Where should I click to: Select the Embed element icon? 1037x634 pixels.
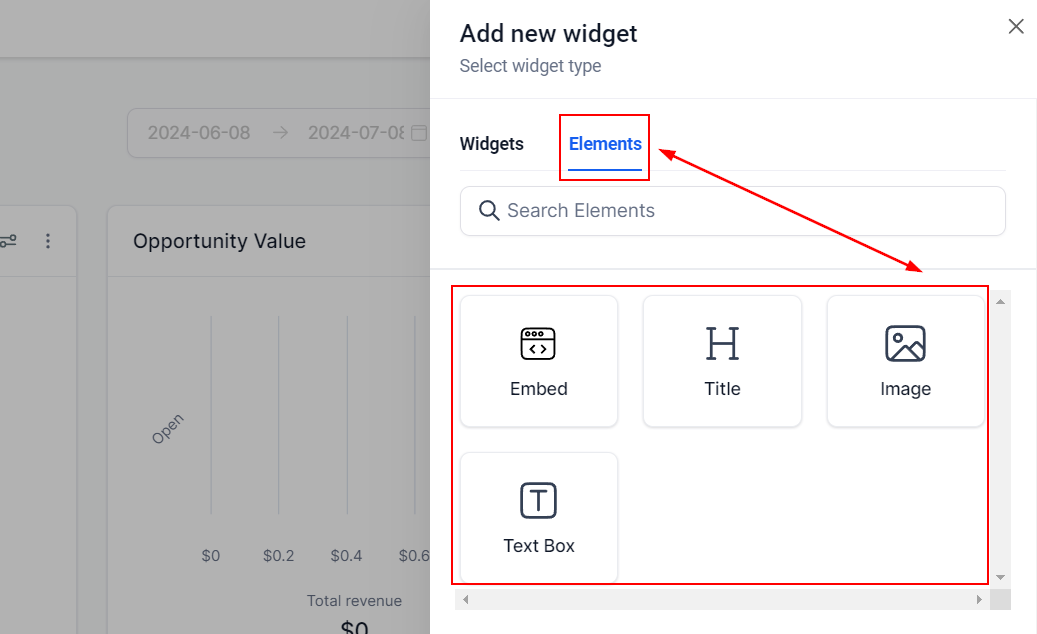pyautogui.click(x=538, y=344)
